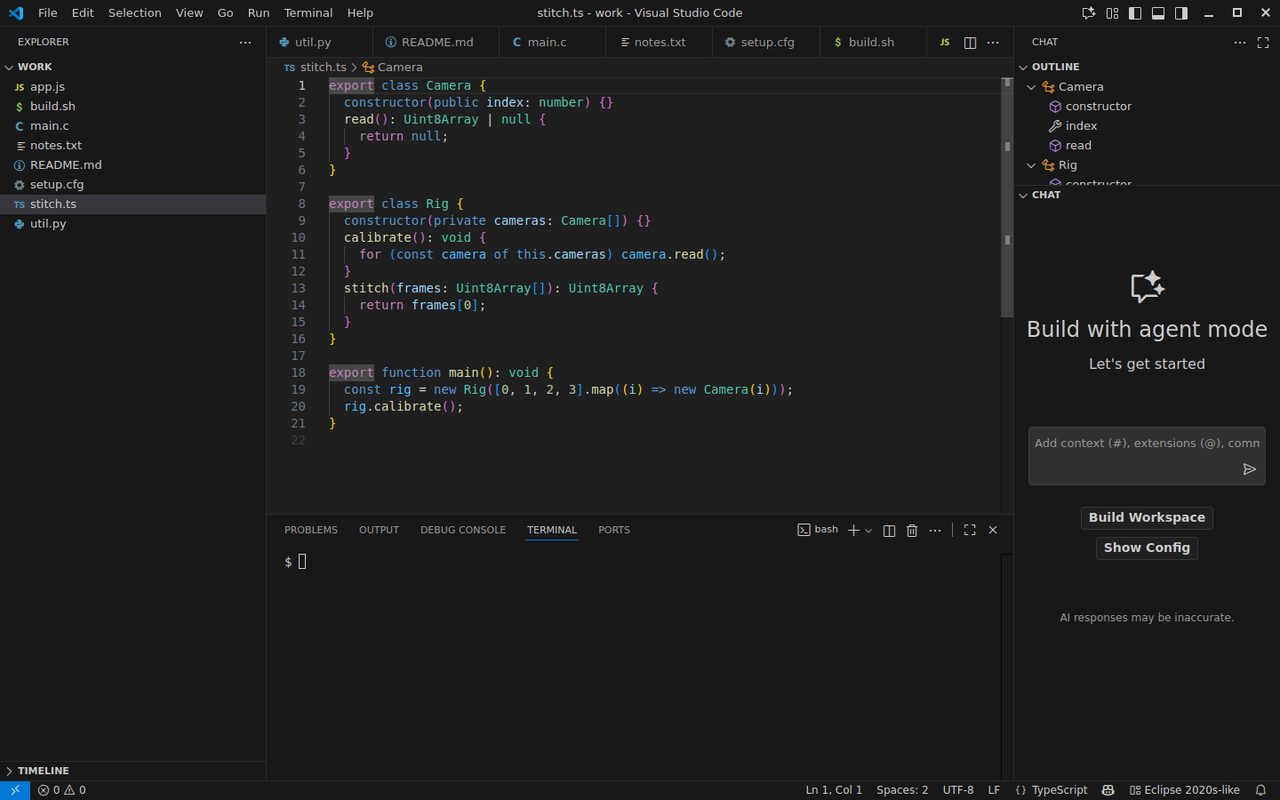Close the terminal panel
The image size is (1280, 800).
pos(993,530)
